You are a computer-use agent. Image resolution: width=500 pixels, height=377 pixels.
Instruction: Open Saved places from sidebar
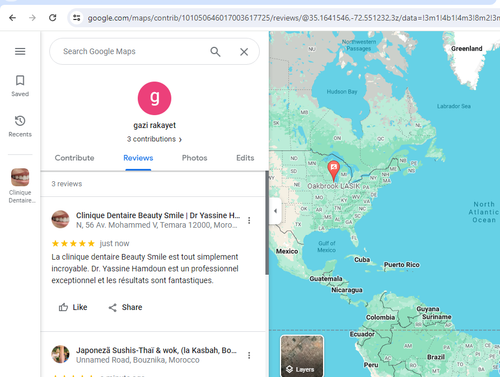coord(20,86)
